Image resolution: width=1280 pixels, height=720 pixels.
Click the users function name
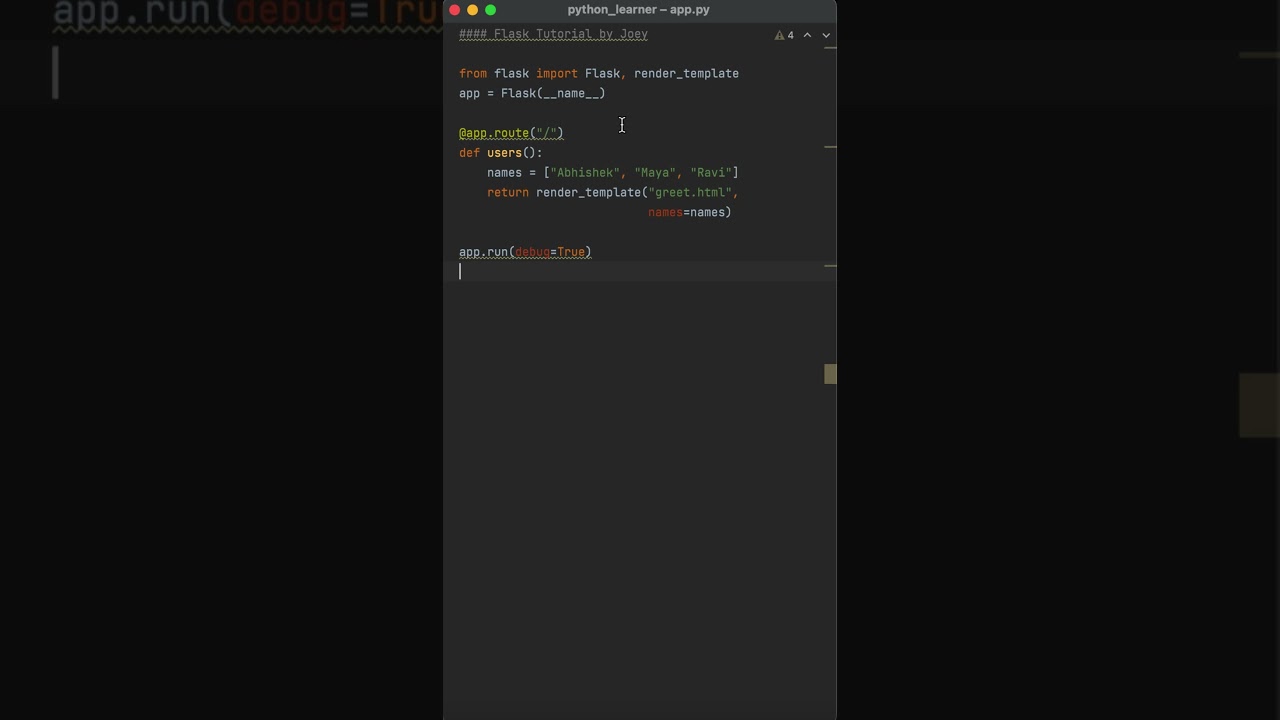coord(504,153)
